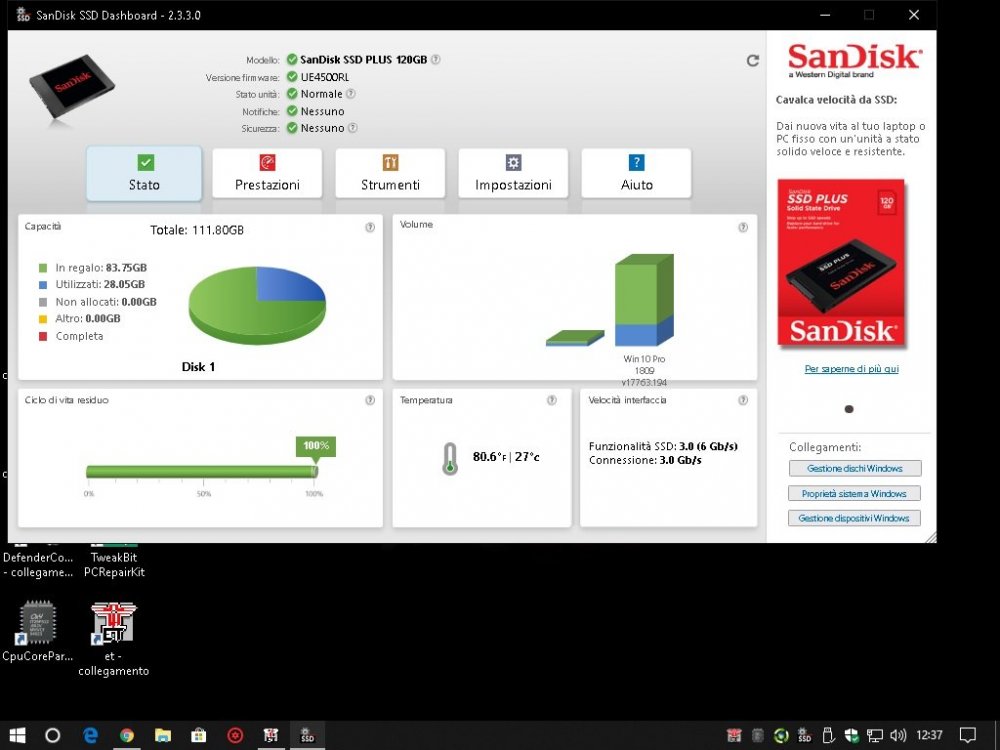Click Gestione dischi Windows button
This screenshot has width=1000, height=750.
(855, 468)
